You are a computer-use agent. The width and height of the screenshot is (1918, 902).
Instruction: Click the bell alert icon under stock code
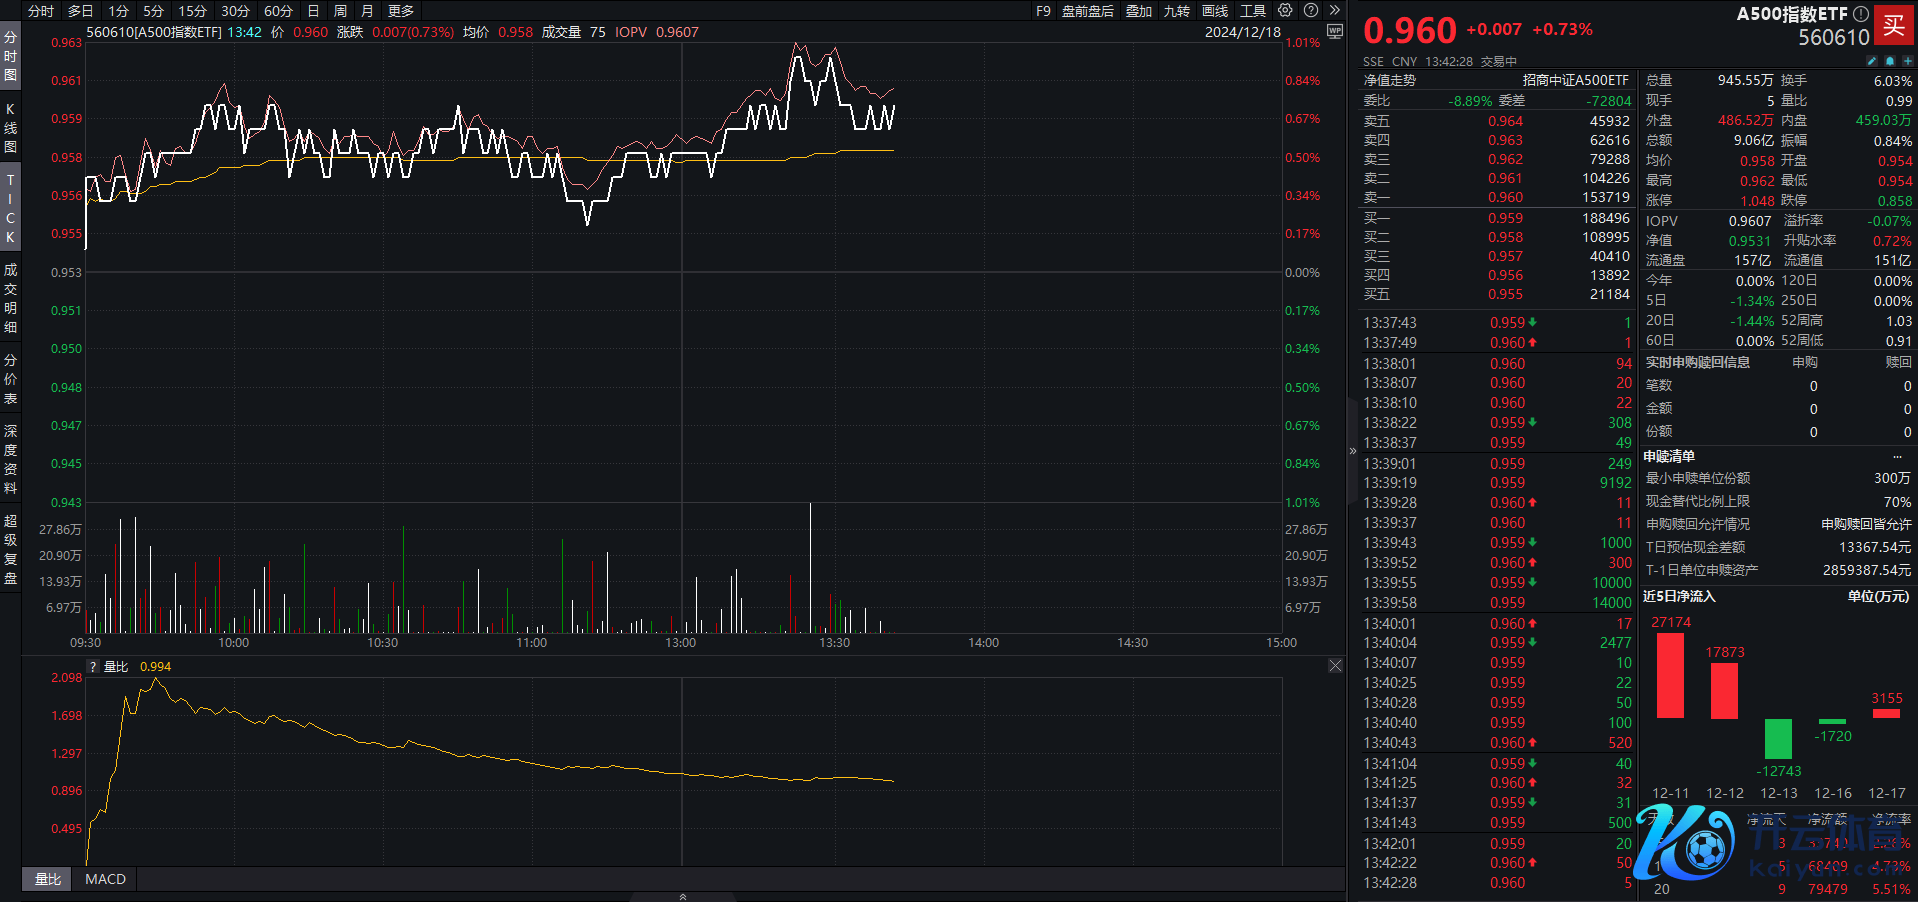(x=1890, y=62)
